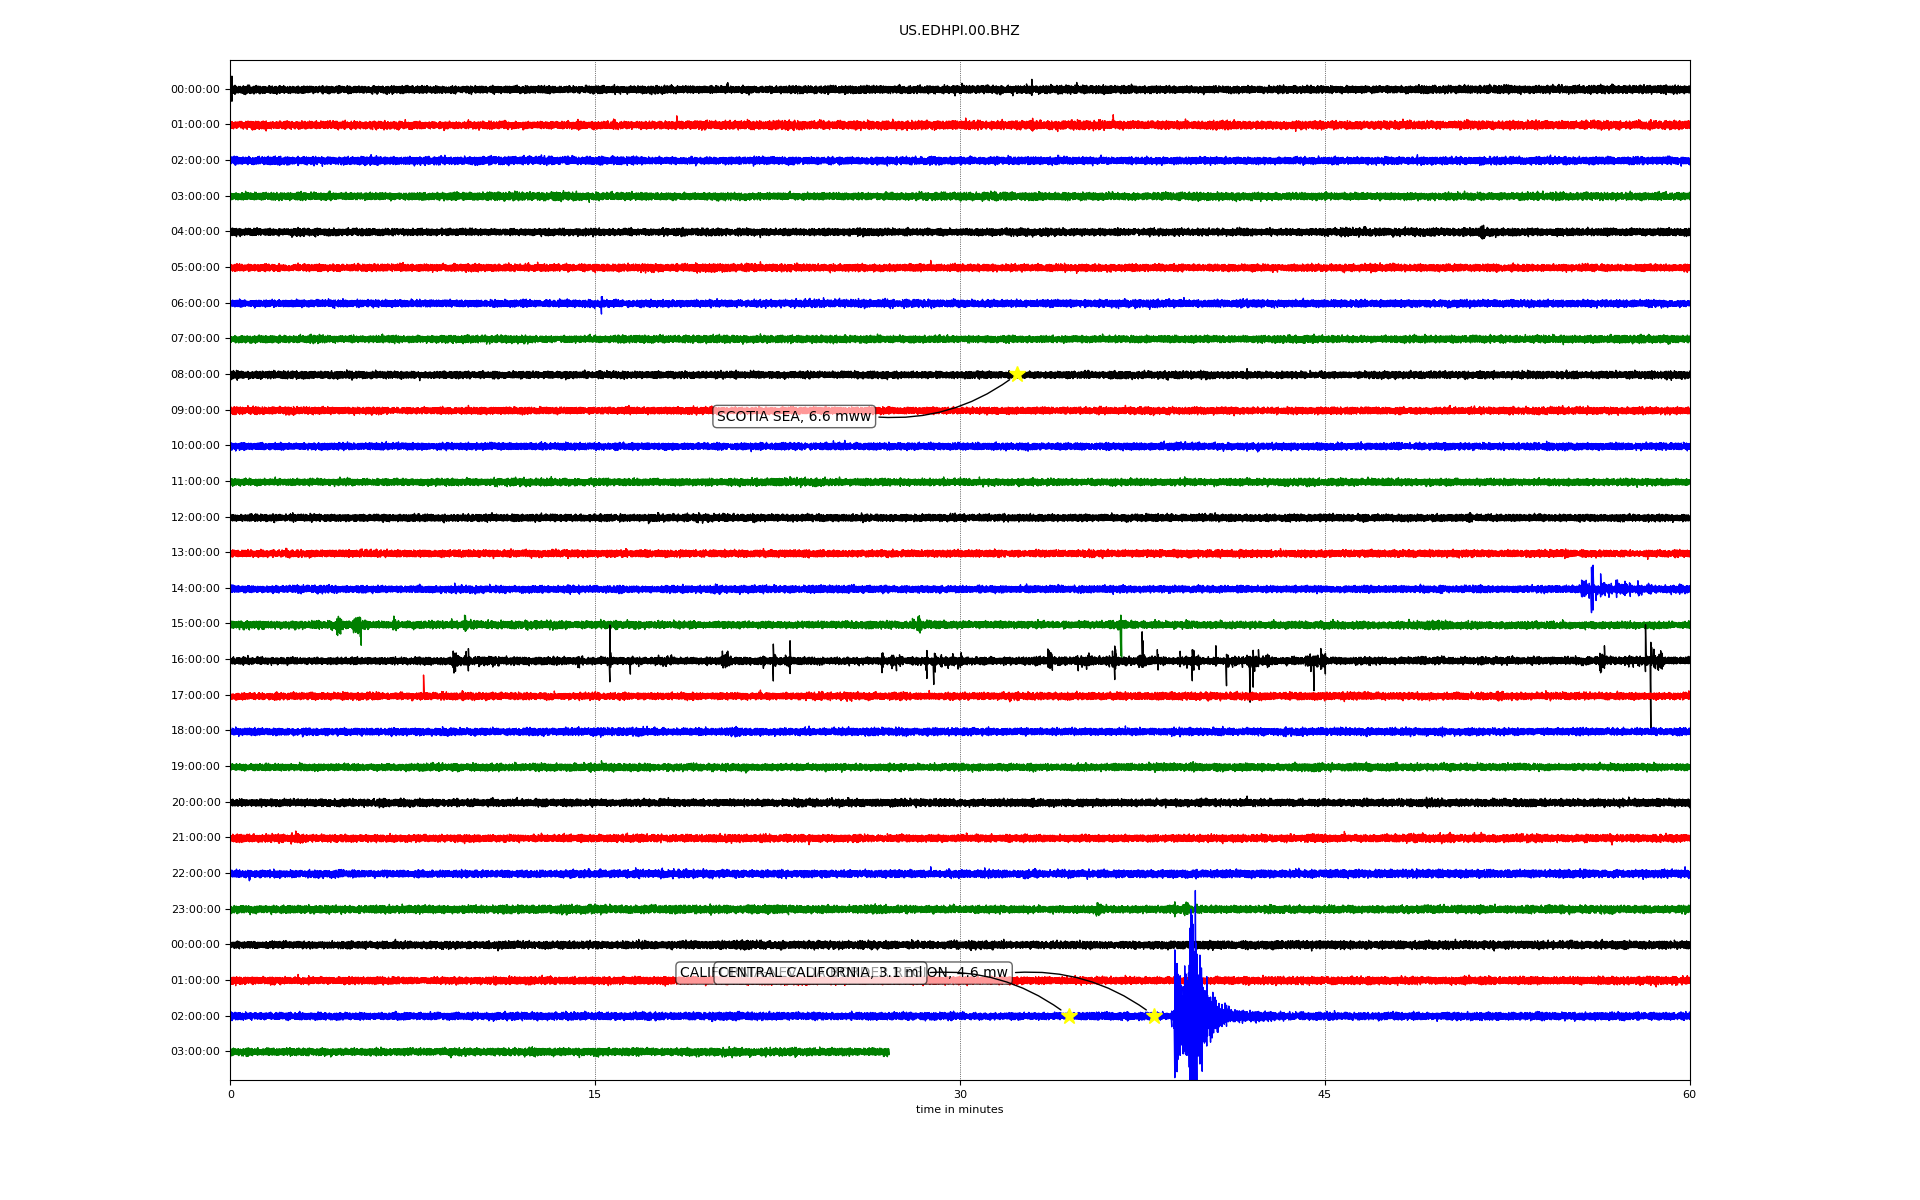The height and width of the screenshot is (1200, 1920).
Task: Click the 12:00:00 trace label
Action: tap(195, 517)
